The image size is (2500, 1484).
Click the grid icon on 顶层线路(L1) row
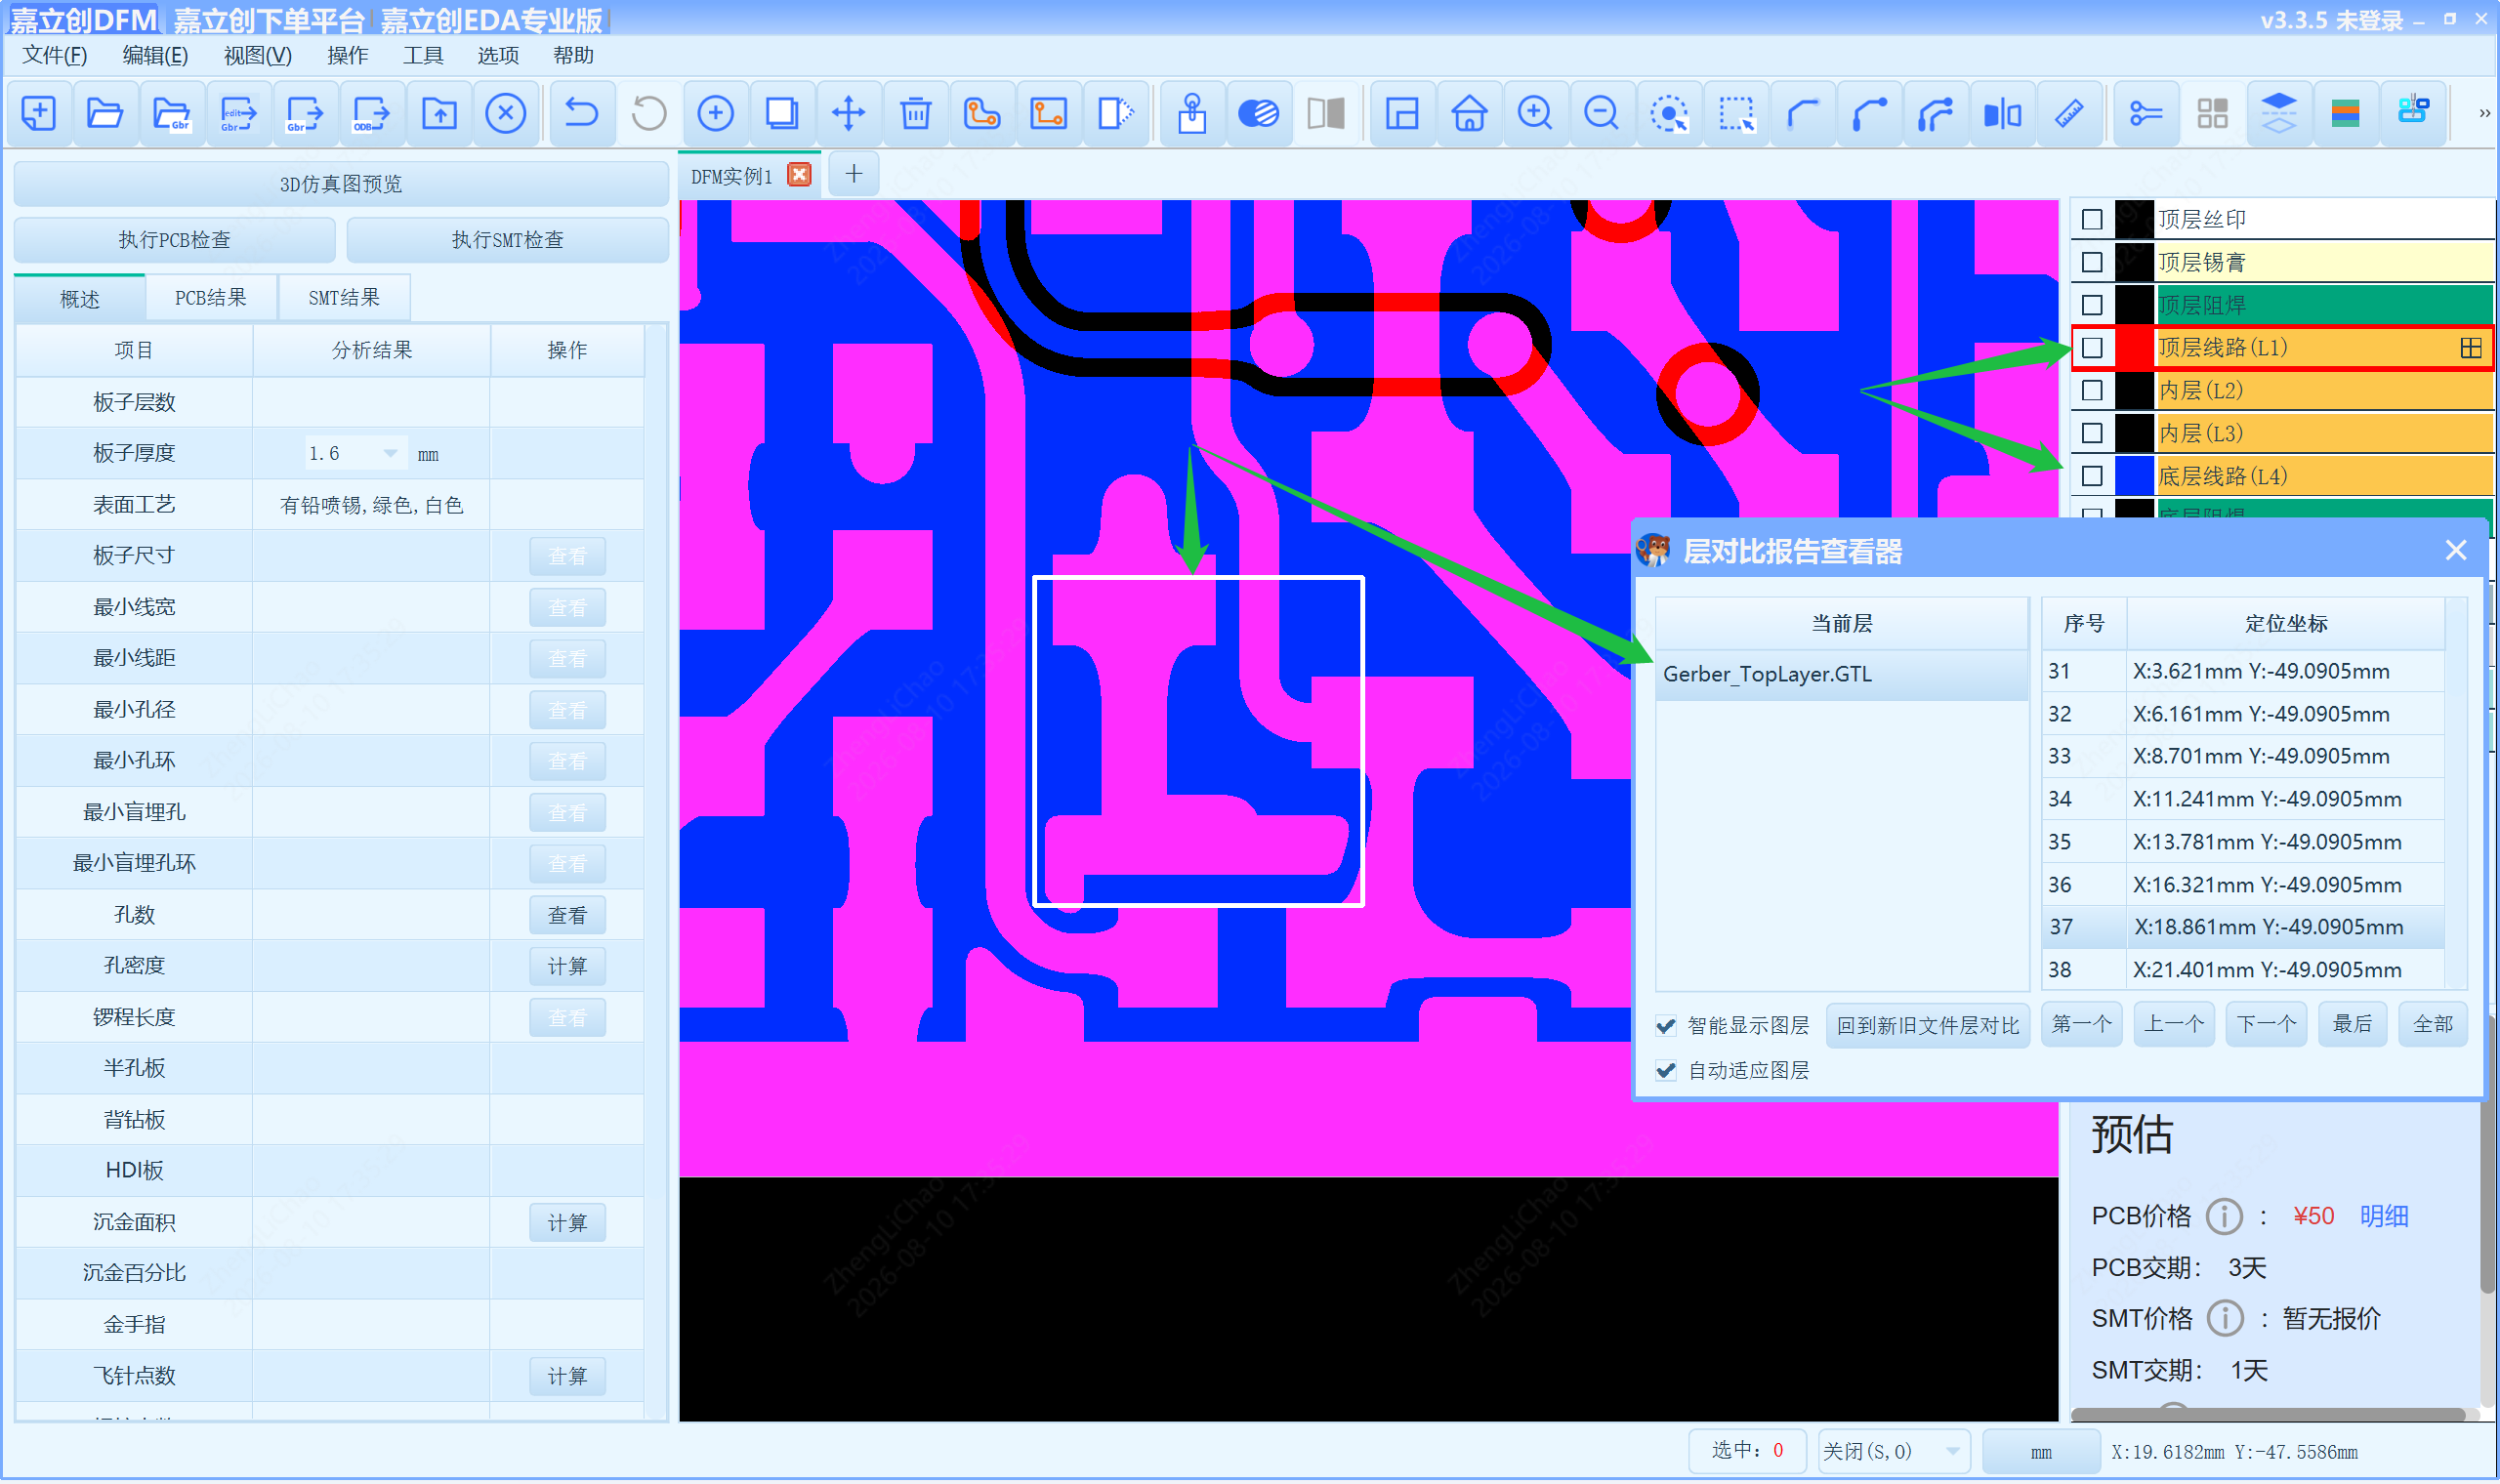pos(2471,348)
